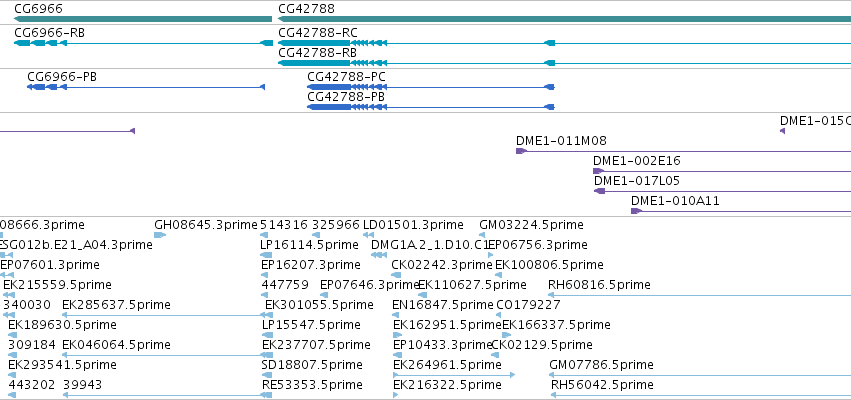Screen dimensions: 851x400
Task: Open EST EK046064.5prime
Action: (116, 346)
